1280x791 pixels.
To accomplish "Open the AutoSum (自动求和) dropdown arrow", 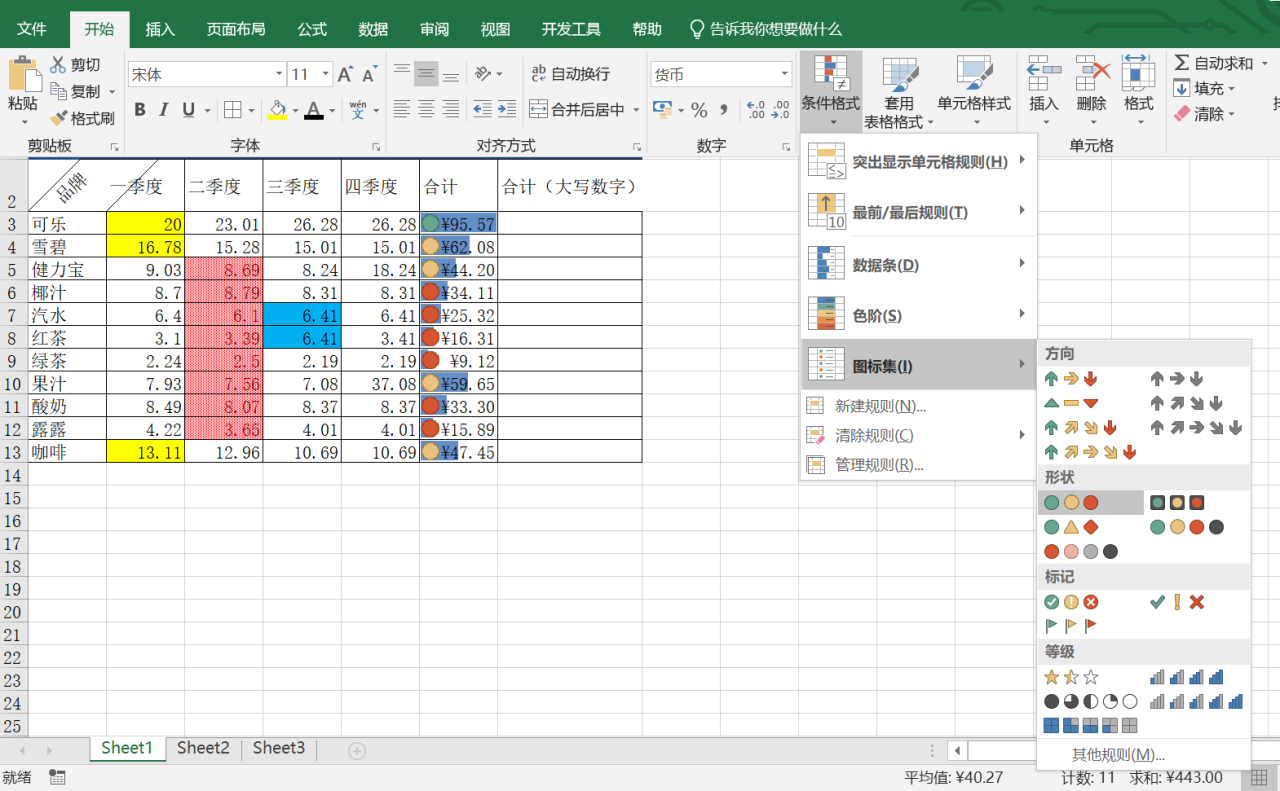I will coord(1263,64).
